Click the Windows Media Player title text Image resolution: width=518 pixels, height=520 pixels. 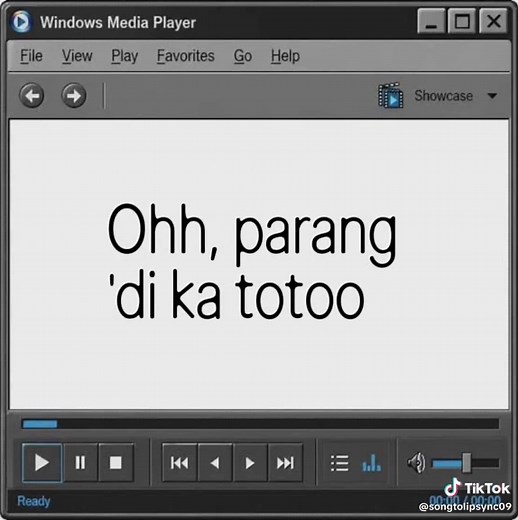(118, 23)
